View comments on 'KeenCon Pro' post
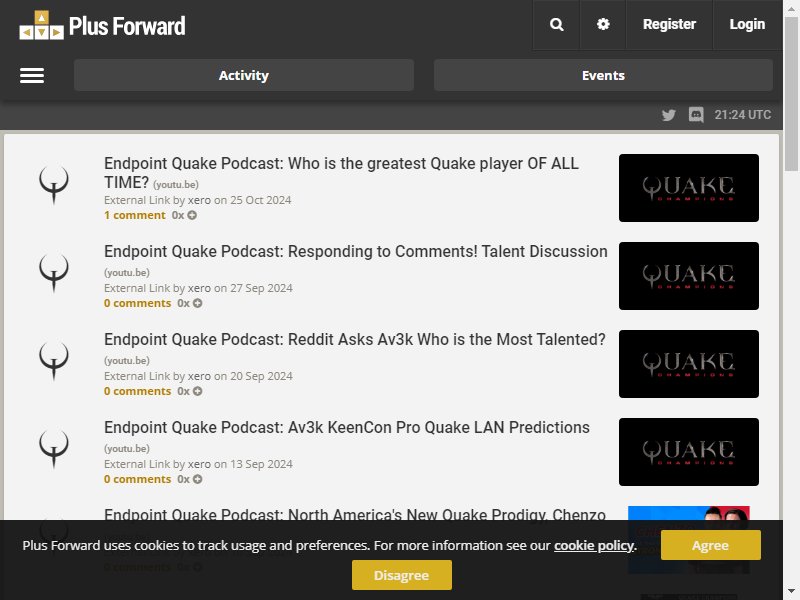This screenshot has height=600, width=800. pyautogui.click(x=138, y=479)
